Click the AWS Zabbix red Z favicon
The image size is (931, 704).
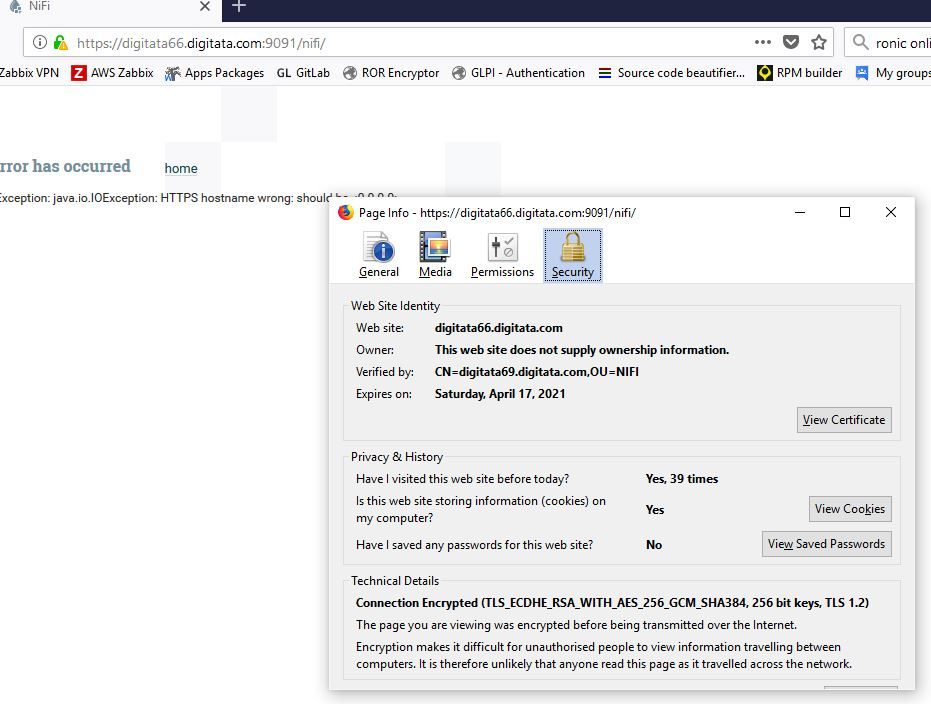(x=78, y=73)
